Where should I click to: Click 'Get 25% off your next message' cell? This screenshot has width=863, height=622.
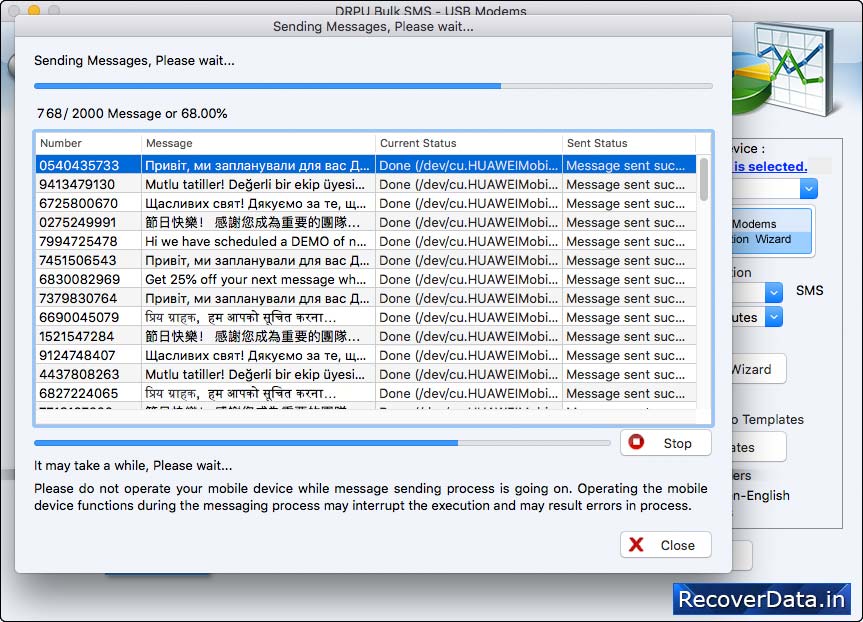pyautogui.click(x=258, y=279)
